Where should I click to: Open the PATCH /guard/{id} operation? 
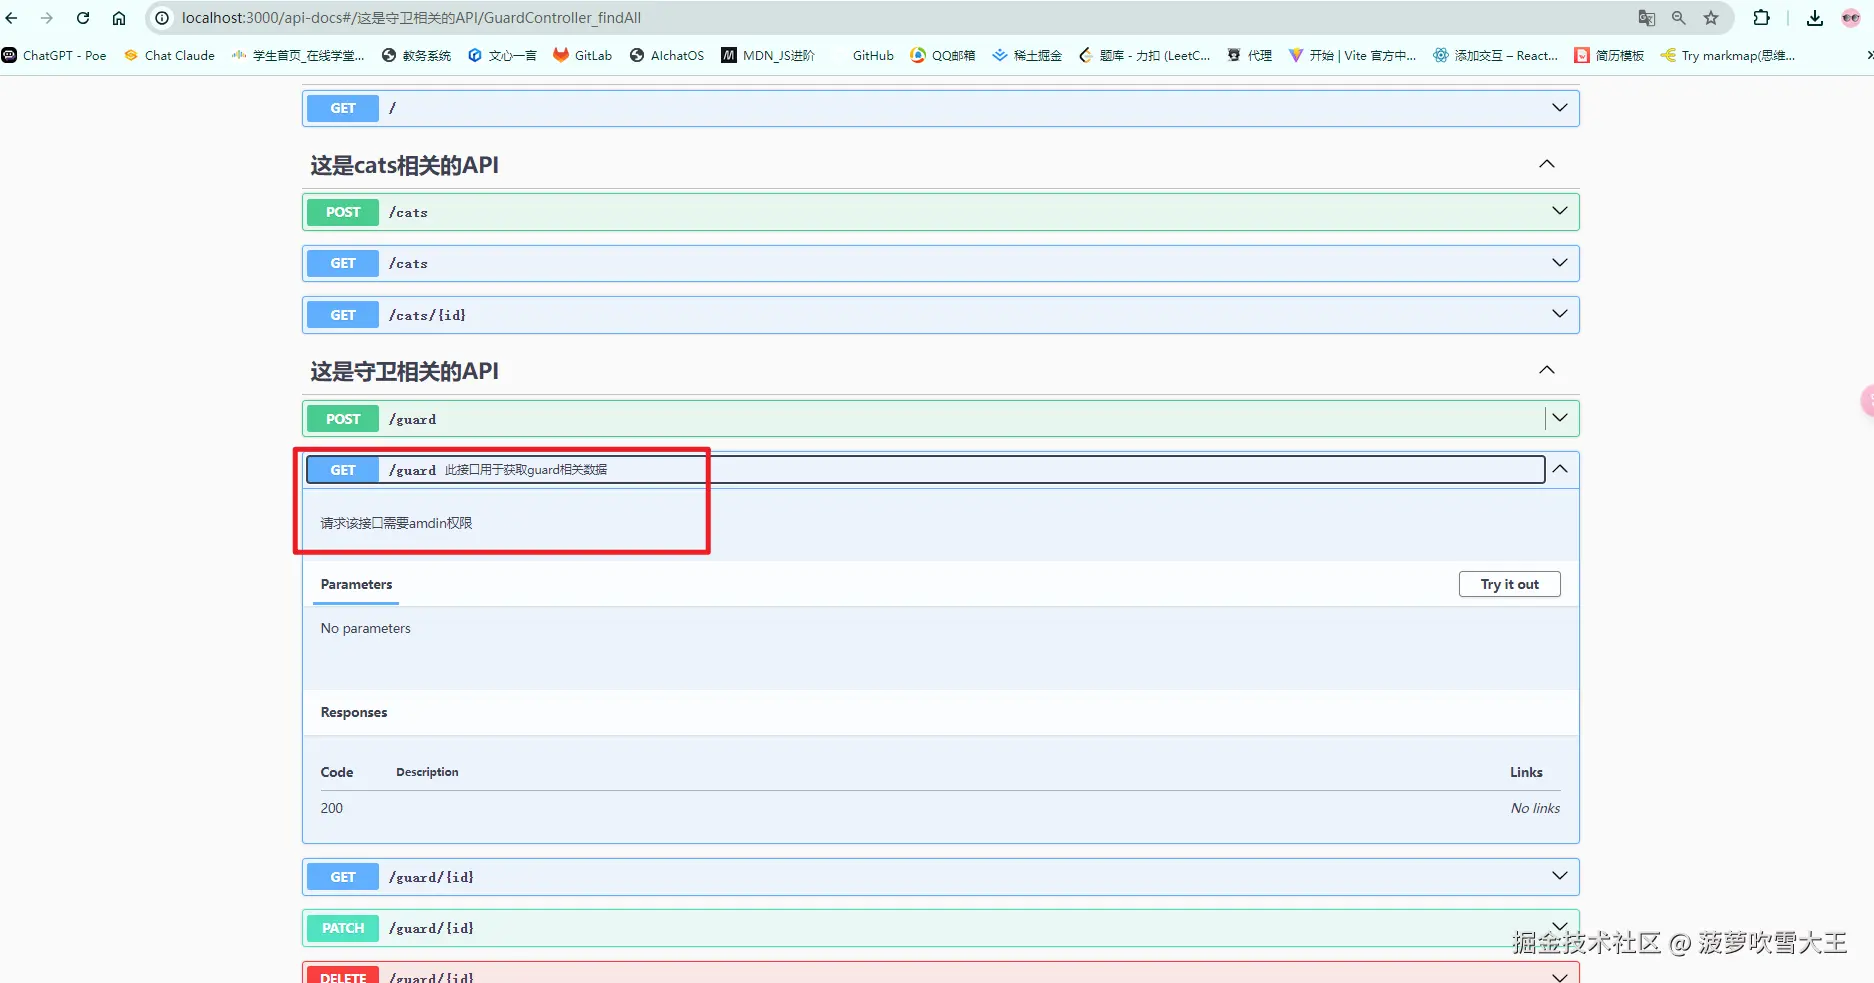pyautogui.click(x=940, y=928)
